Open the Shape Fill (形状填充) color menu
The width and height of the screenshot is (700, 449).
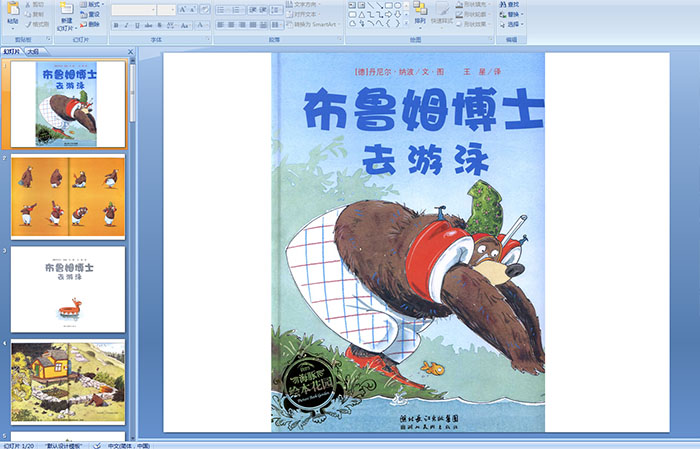[473, 4]
